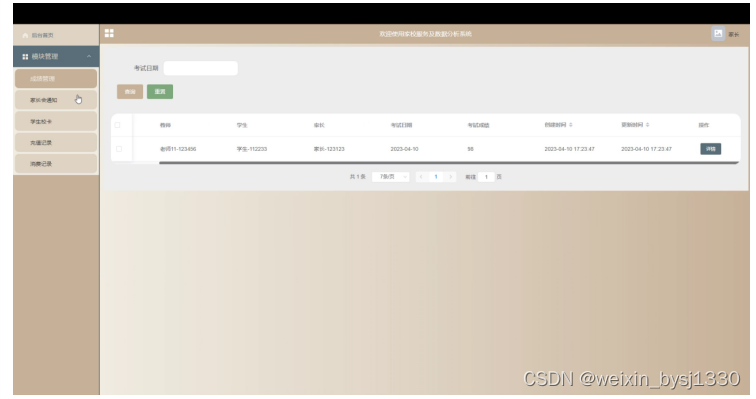Click the 家长 username in the header
Image resolution: width=756 pixels, height=399 pixels.
click(733, 35)
